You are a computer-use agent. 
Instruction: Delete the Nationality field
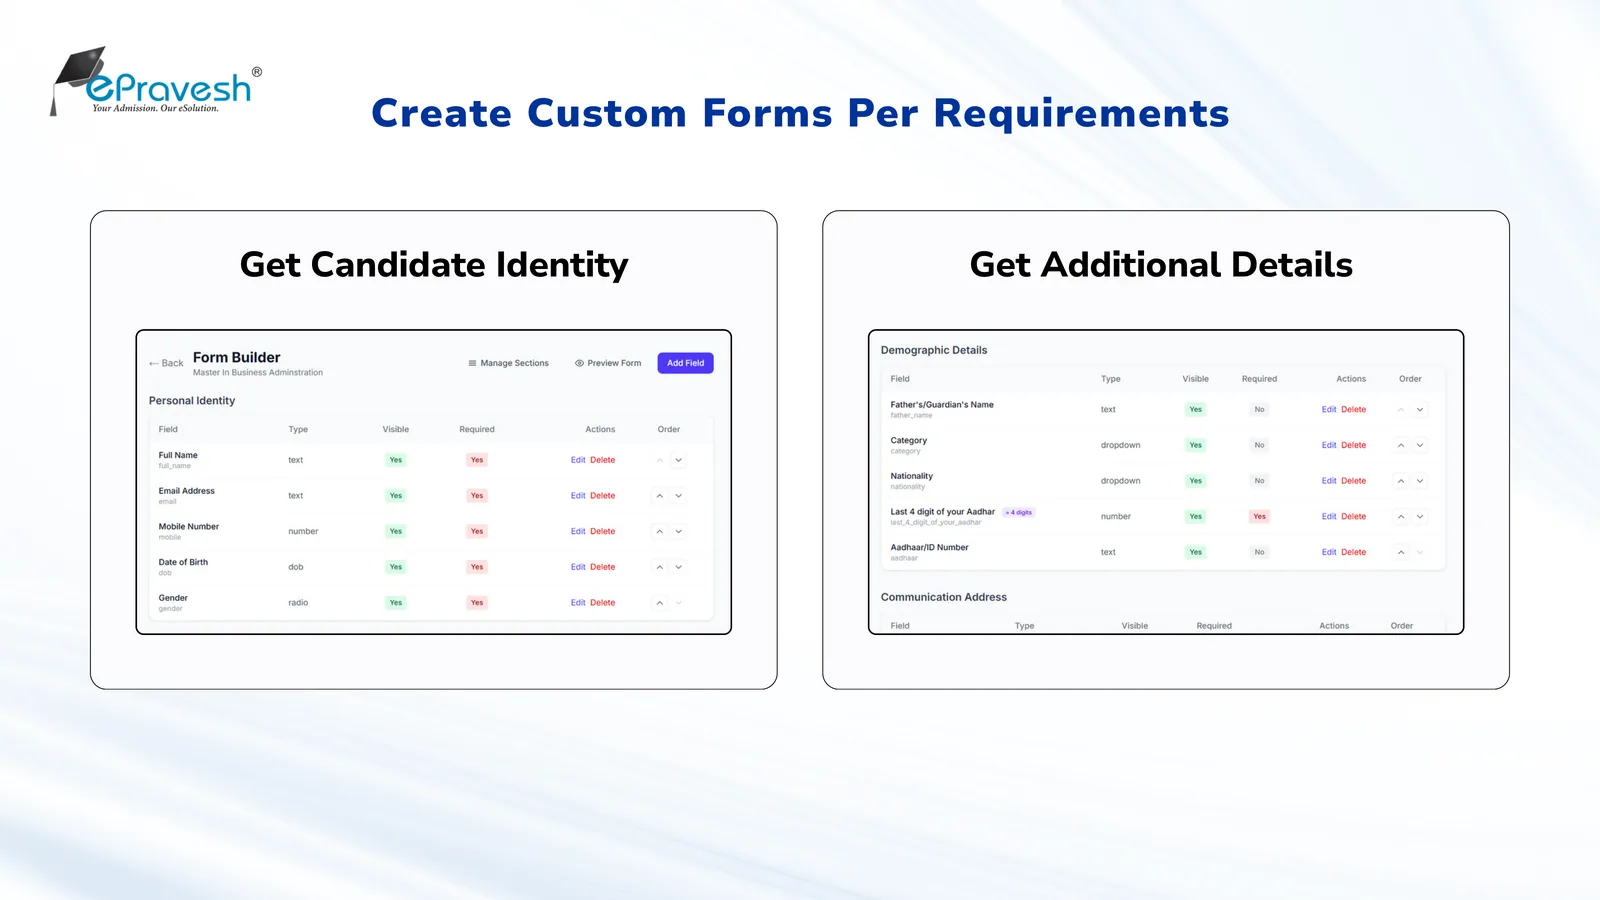click(1354, 481)
